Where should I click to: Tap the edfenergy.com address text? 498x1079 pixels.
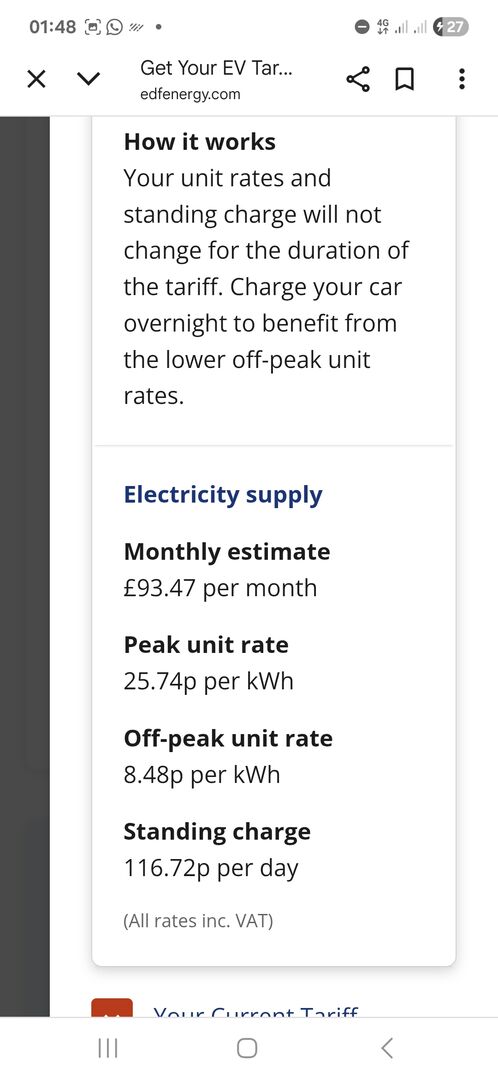191,94
